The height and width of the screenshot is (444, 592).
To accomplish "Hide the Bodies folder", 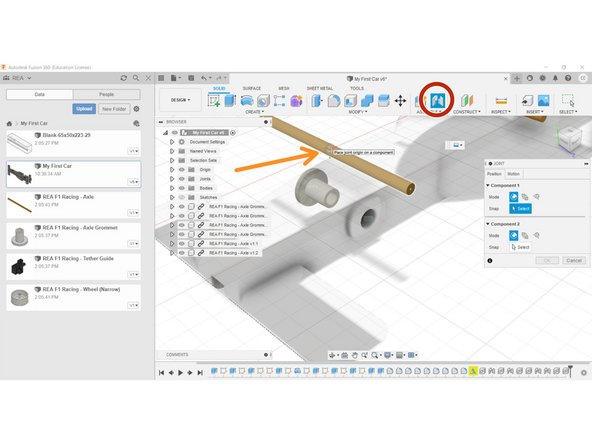I will tap(182, 188).
